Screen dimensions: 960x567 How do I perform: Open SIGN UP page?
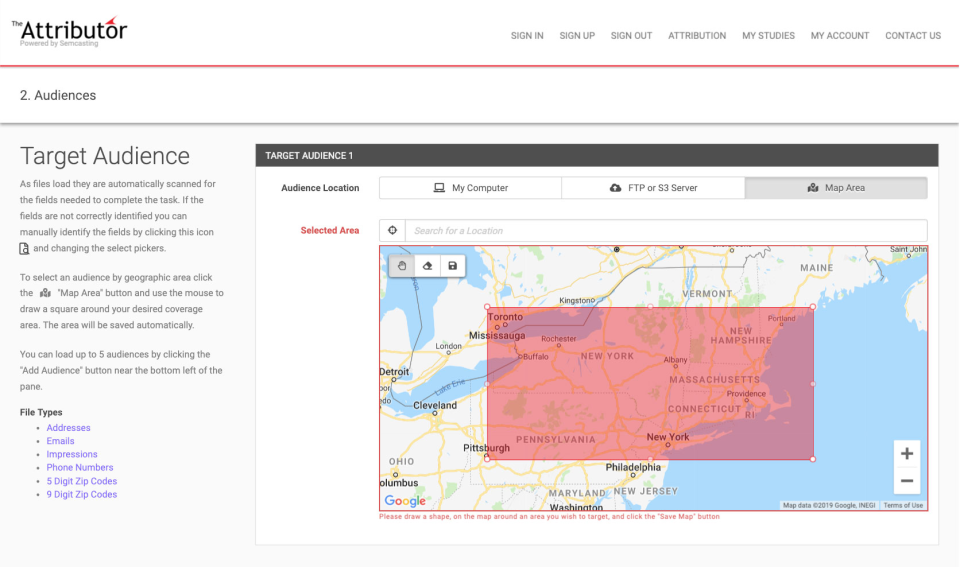[577, 36]
